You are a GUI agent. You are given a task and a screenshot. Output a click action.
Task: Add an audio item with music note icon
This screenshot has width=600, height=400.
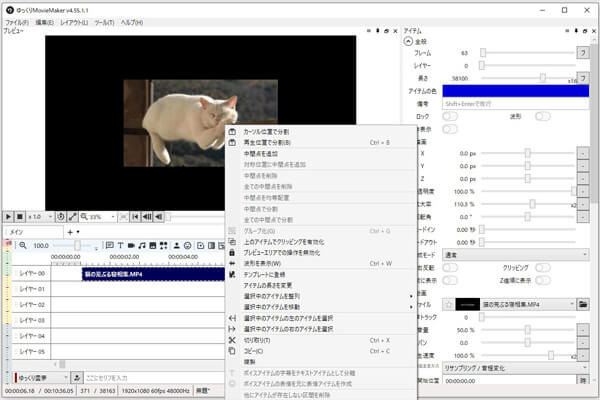coord(142,245)
